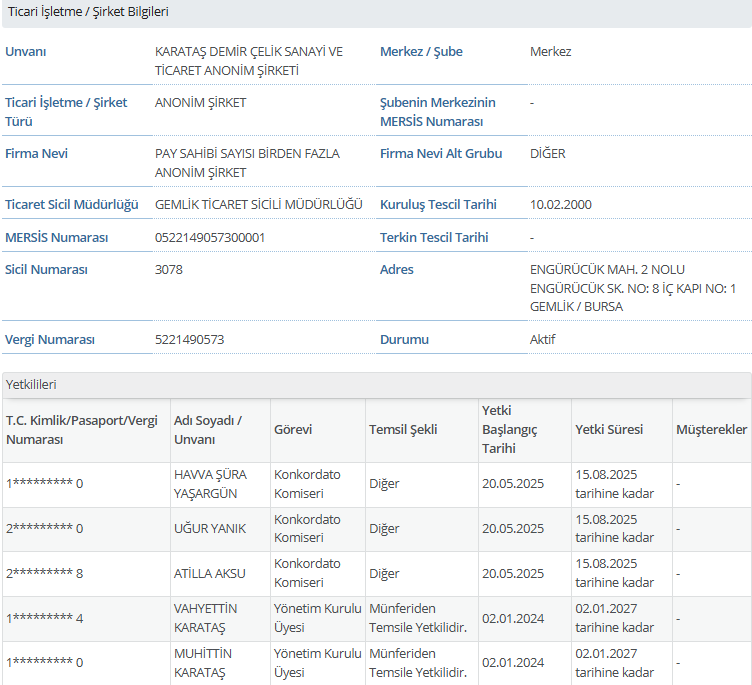The width and height of the screenshot is (752, 685).
Task: Click start date 20.05.2025 in HAVVA ŞÜRA row
Action: click(513, 484)
